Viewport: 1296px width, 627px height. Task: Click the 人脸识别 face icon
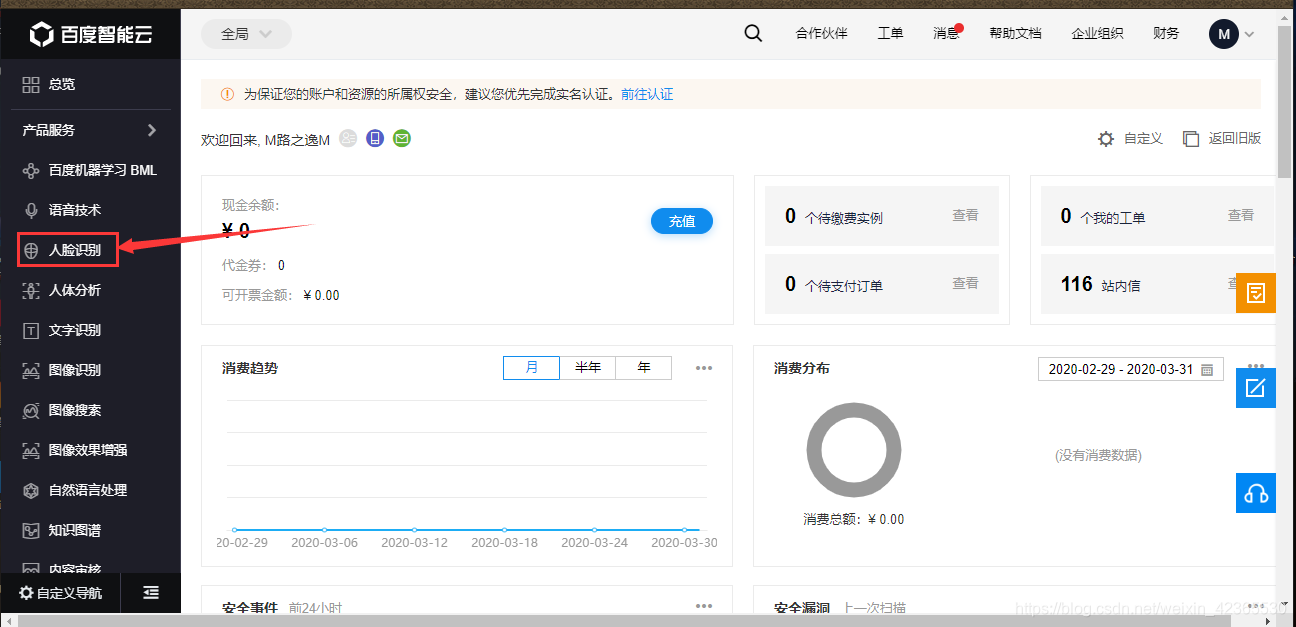coord(31,250)
